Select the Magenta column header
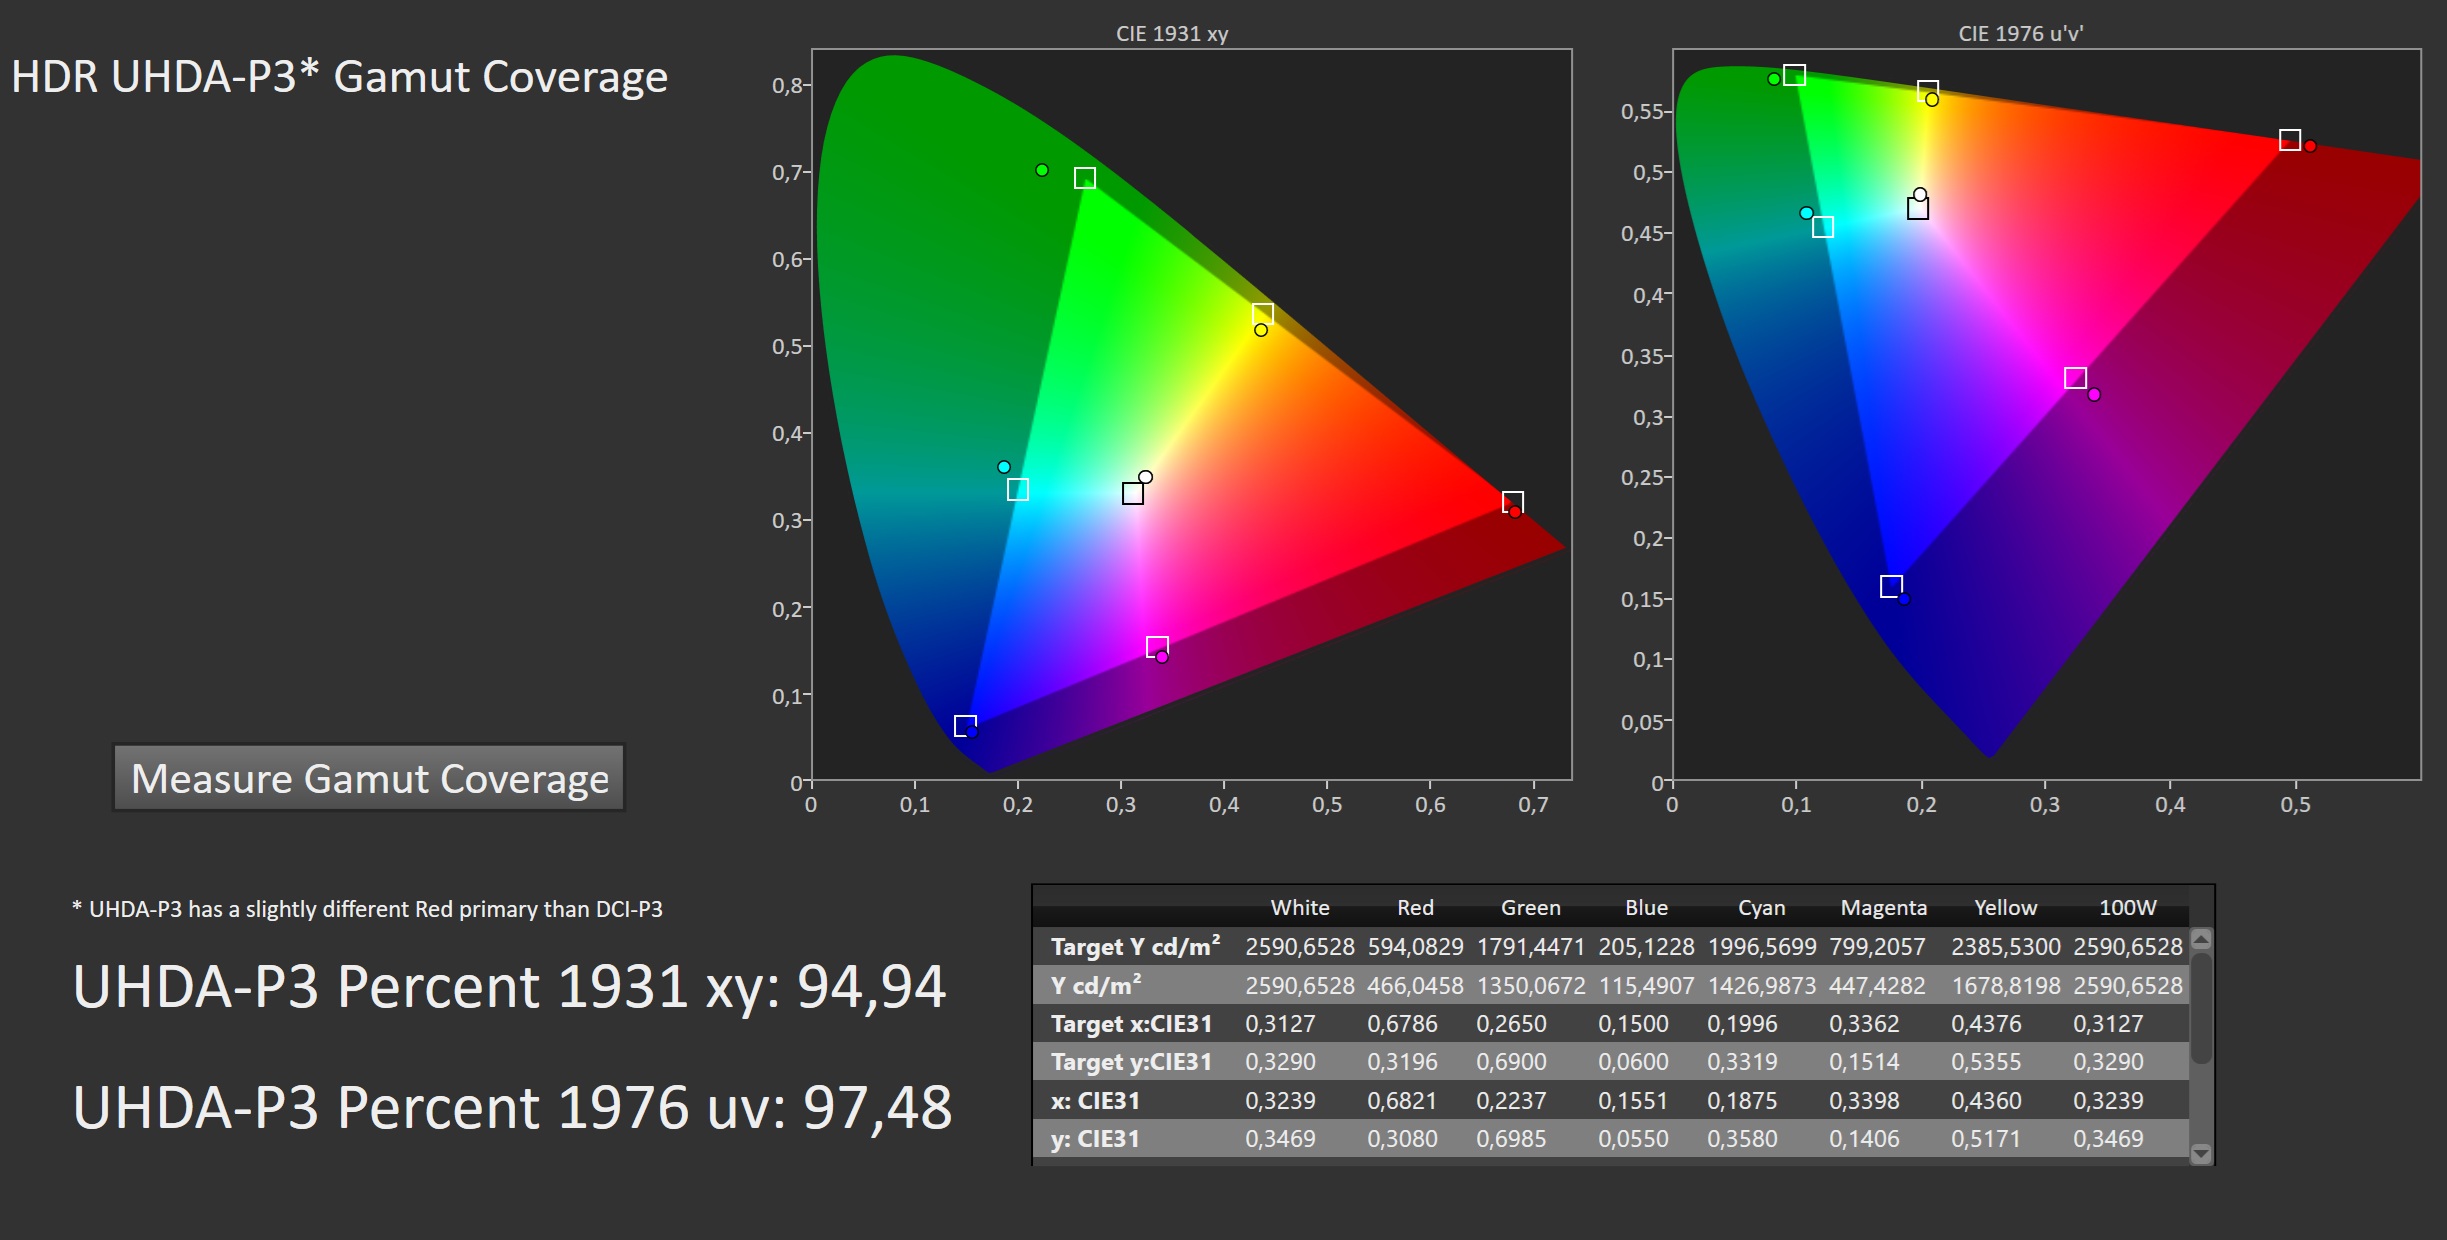The image size is (2447, 1240). pyautogui.click(x=1883, y=908)
